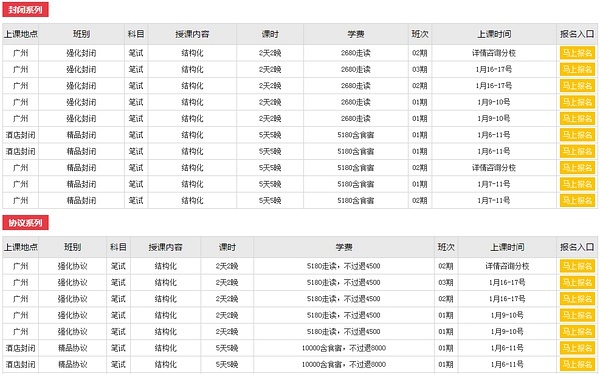Screen dimensions: 600x374
Task: Click 5180含食宿 fee in 精品封闭 详情咨询分校 row
Action: 356,168
